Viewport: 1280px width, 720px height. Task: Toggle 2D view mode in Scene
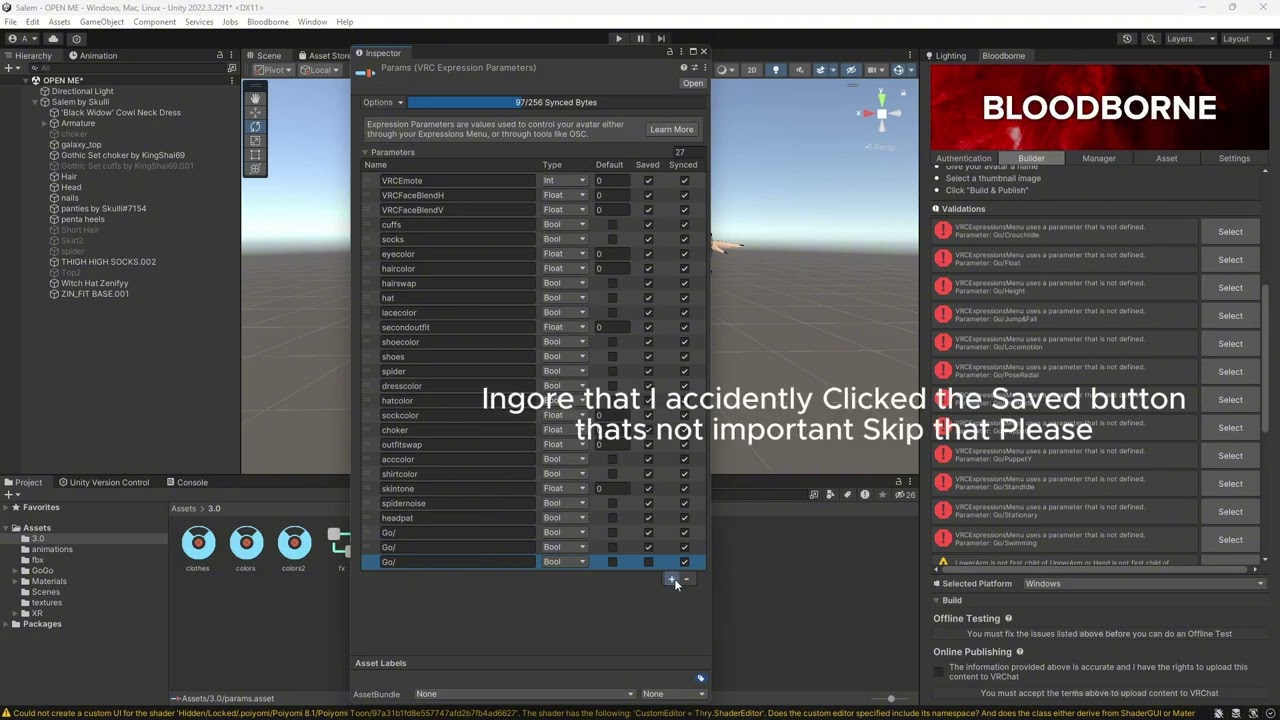click(751, 70)
